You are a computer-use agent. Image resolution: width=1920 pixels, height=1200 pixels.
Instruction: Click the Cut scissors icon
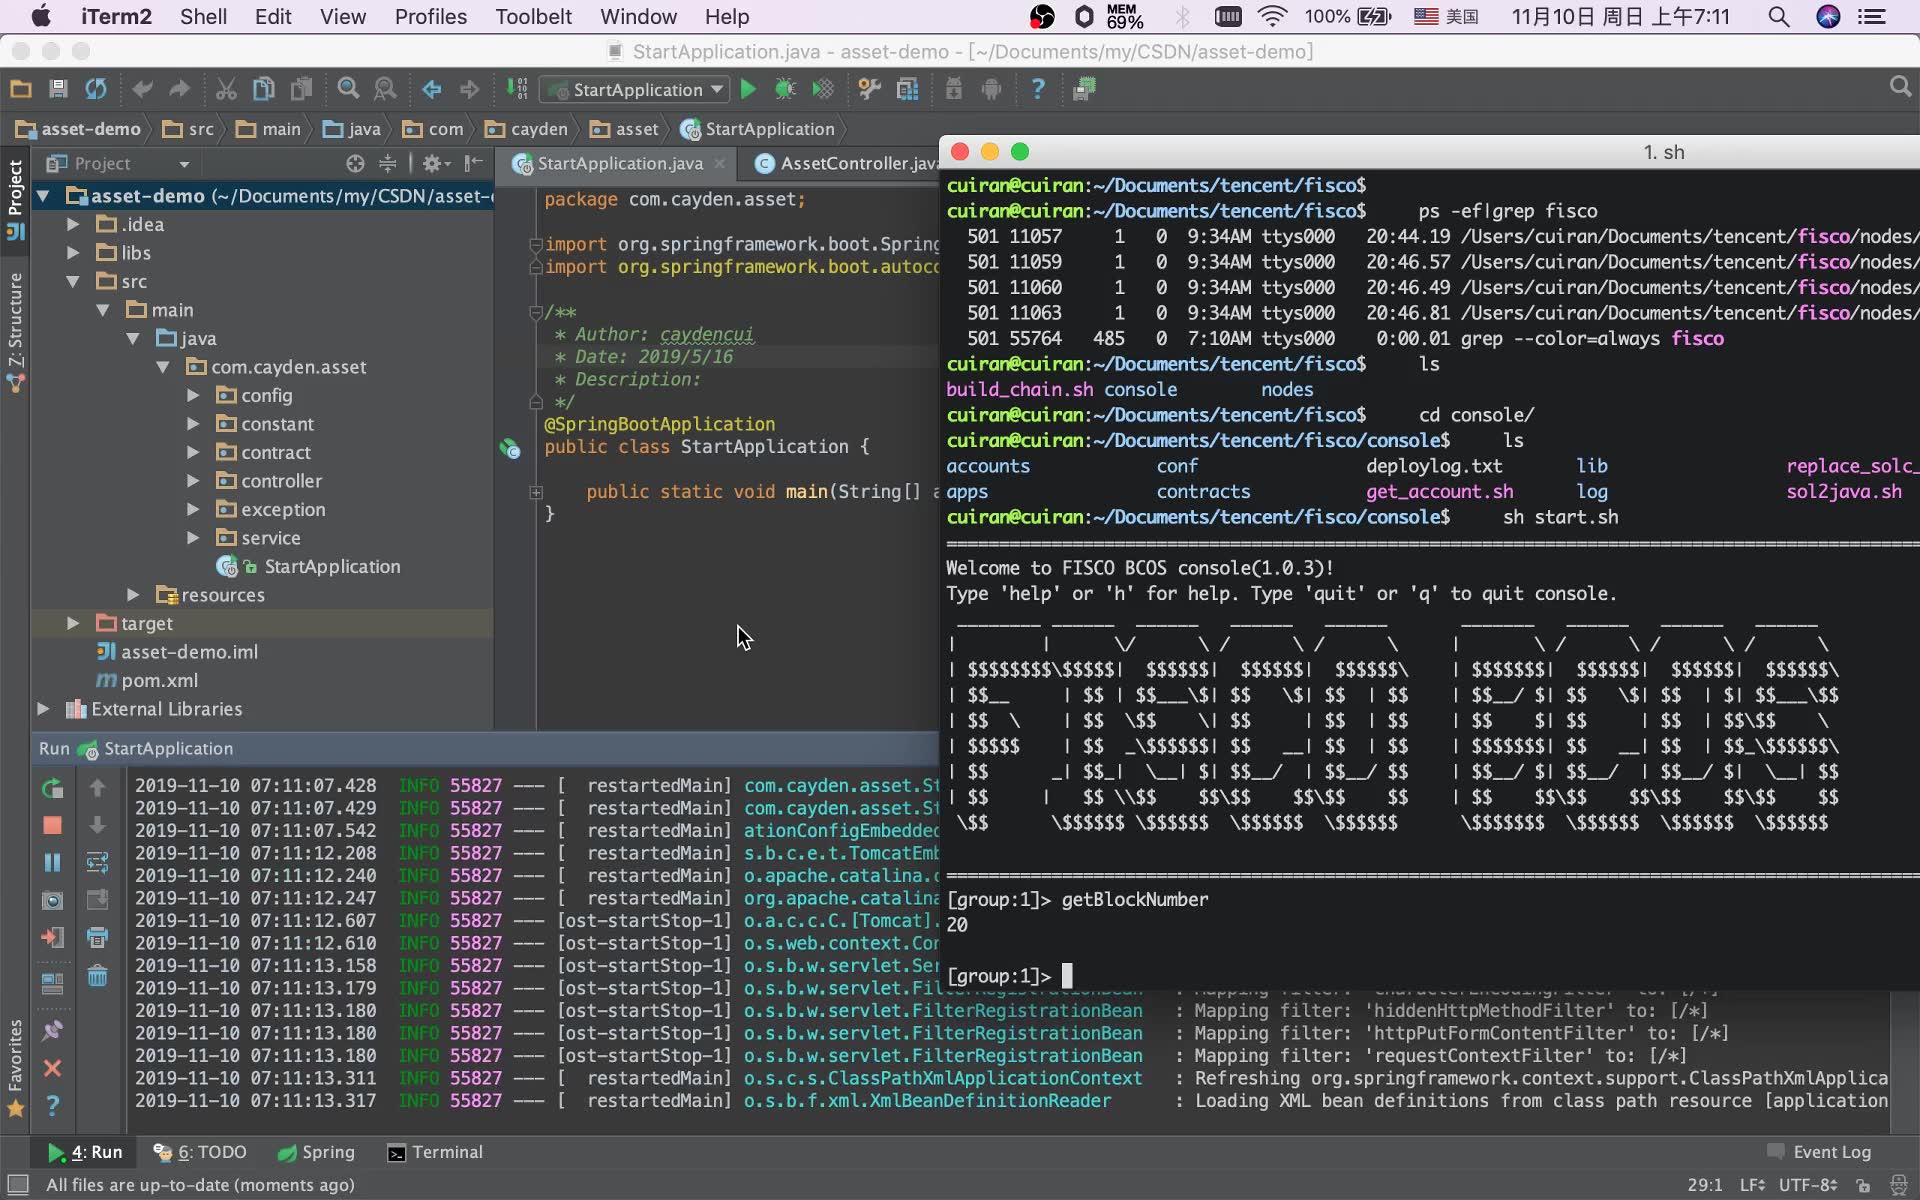coord(226,90)
